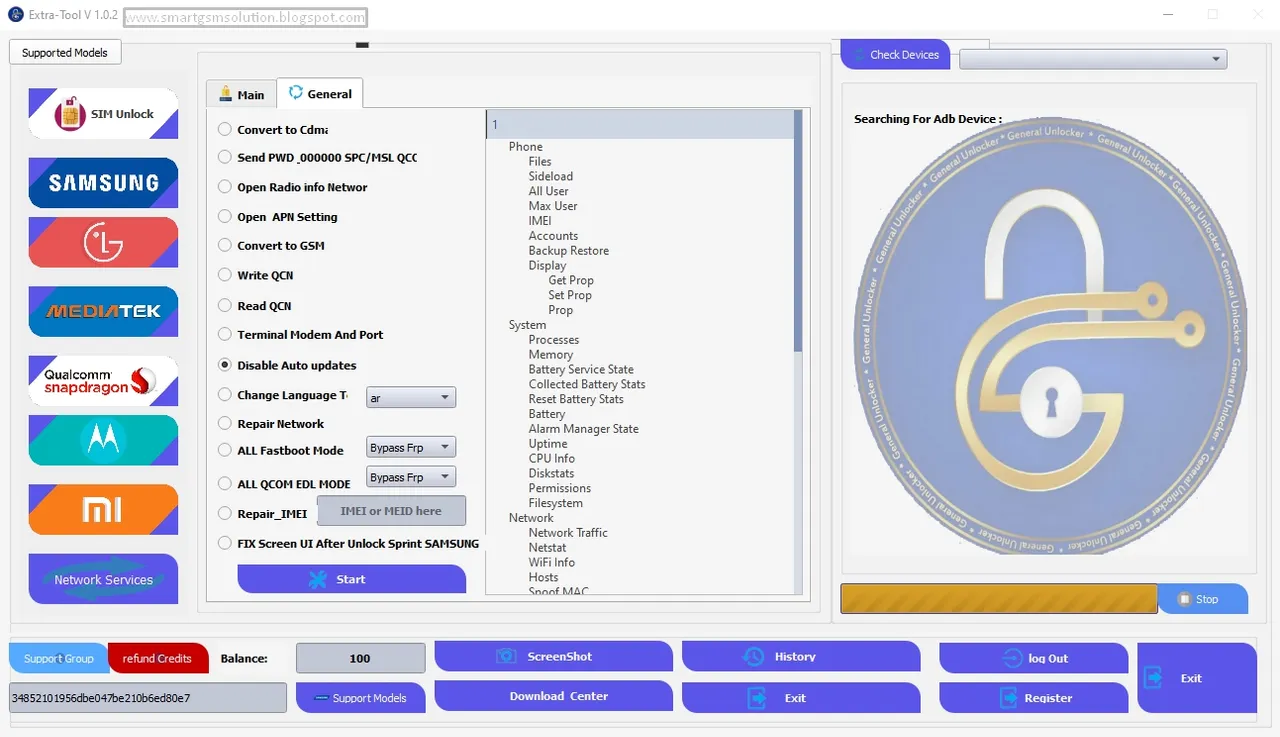The image size is (1280, 737).
Task: Click the hardware ID text field
Action: 148,698
